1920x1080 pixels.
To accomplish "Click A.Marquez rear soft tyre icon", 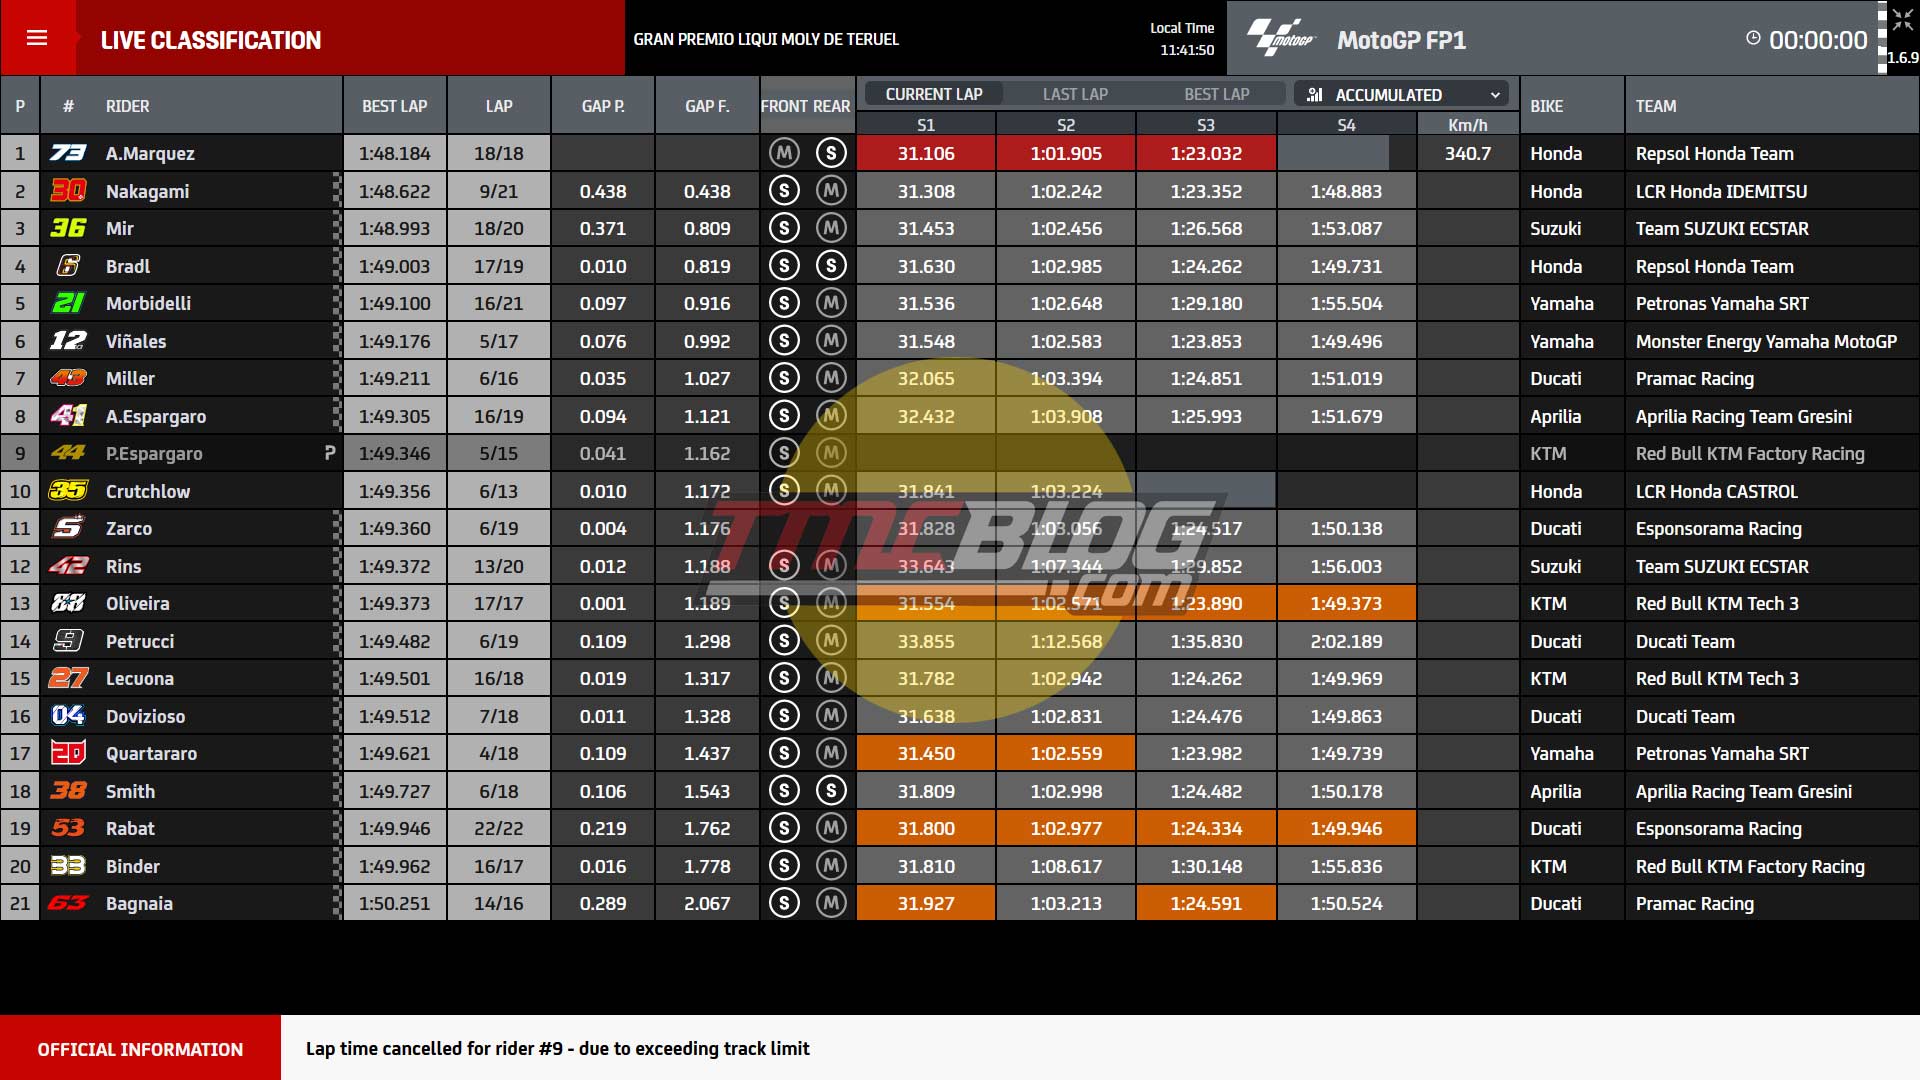I will [x=831, y=153].
